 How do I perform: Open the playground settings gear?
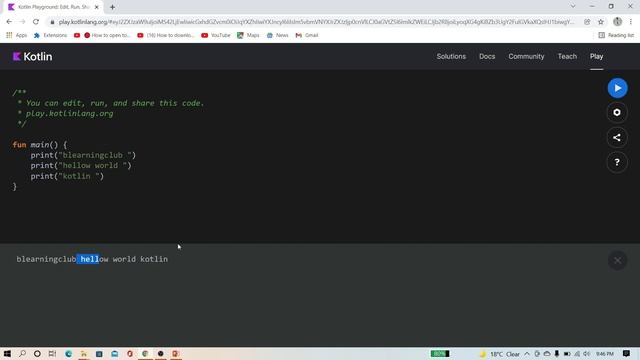tap(617, 113)
